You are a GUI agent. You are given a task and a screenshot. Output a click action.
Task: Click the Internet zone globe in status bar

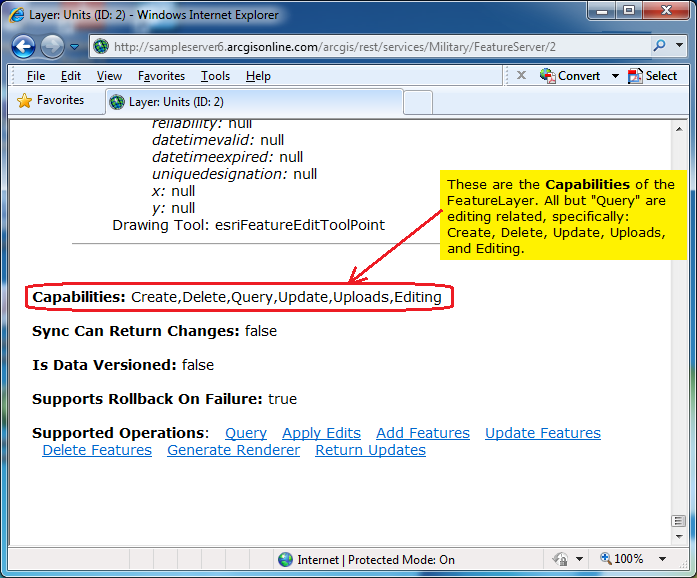[286, 560]
